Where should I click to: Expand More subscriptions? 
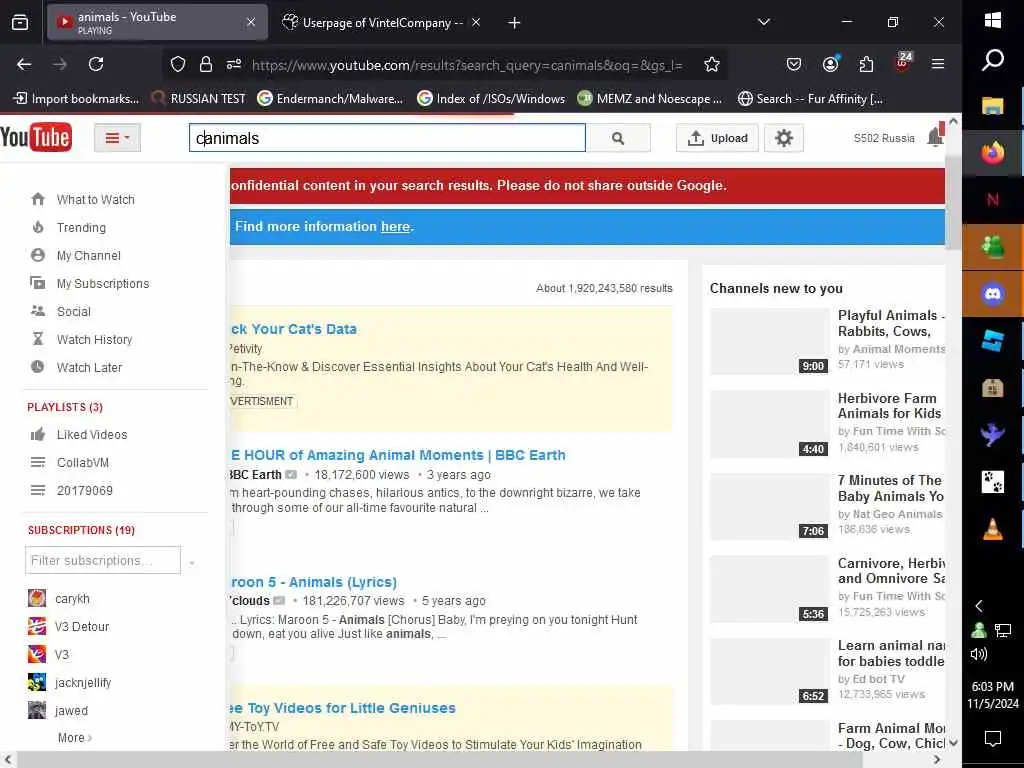pos(74,737)
